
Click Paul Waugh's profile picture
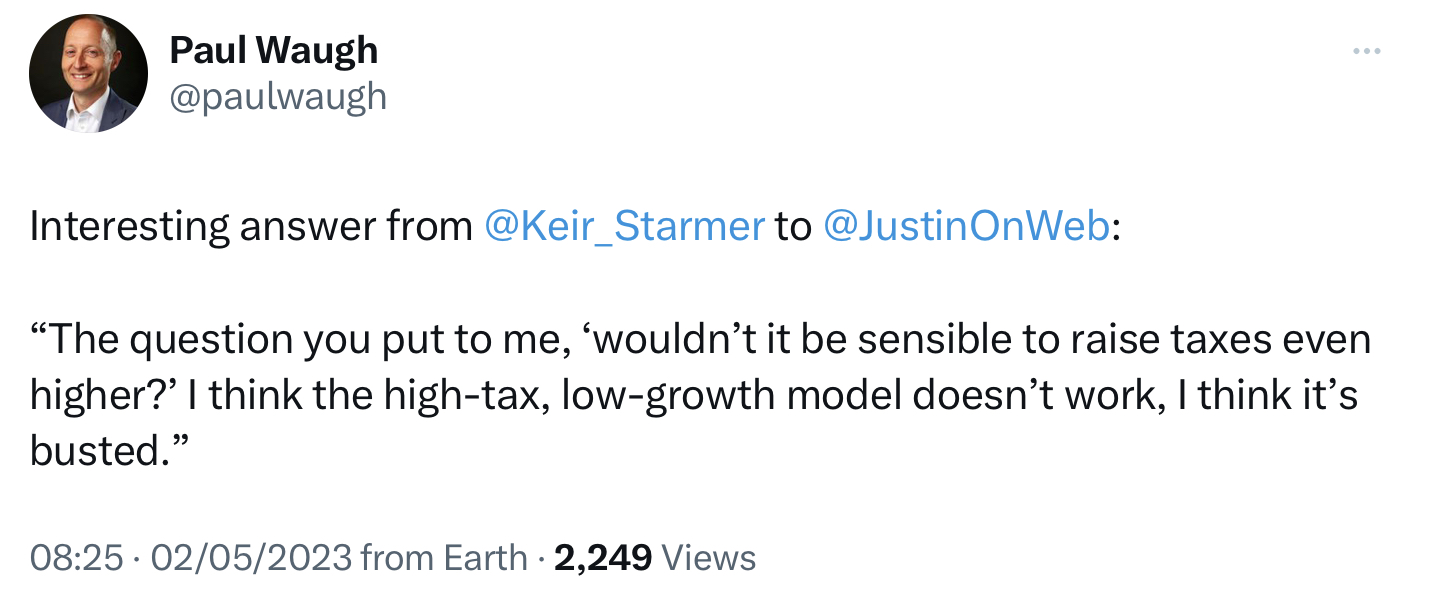[88, 73]
